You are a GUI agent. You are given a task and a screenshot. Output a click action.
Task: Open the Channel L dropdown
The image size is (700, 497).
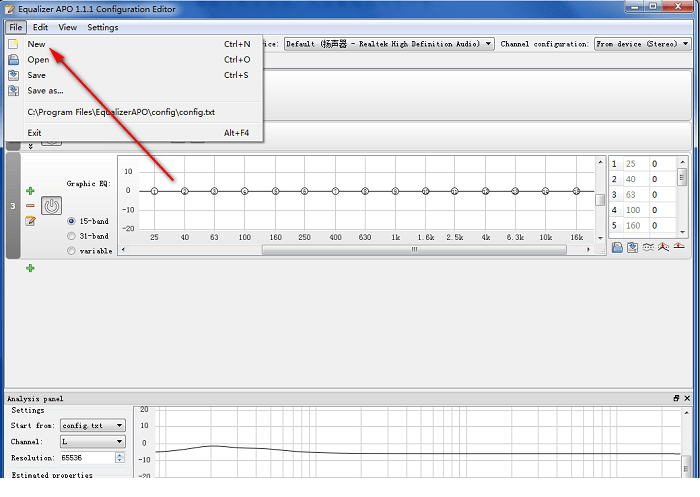(93, 442)
